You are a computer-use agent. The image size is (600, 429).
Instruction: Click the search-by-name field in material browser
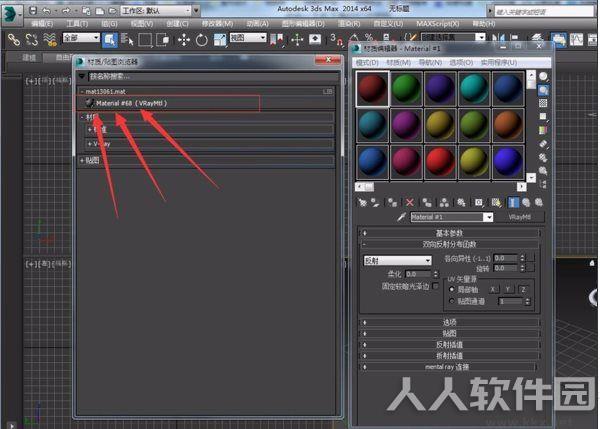coord(213,76)
